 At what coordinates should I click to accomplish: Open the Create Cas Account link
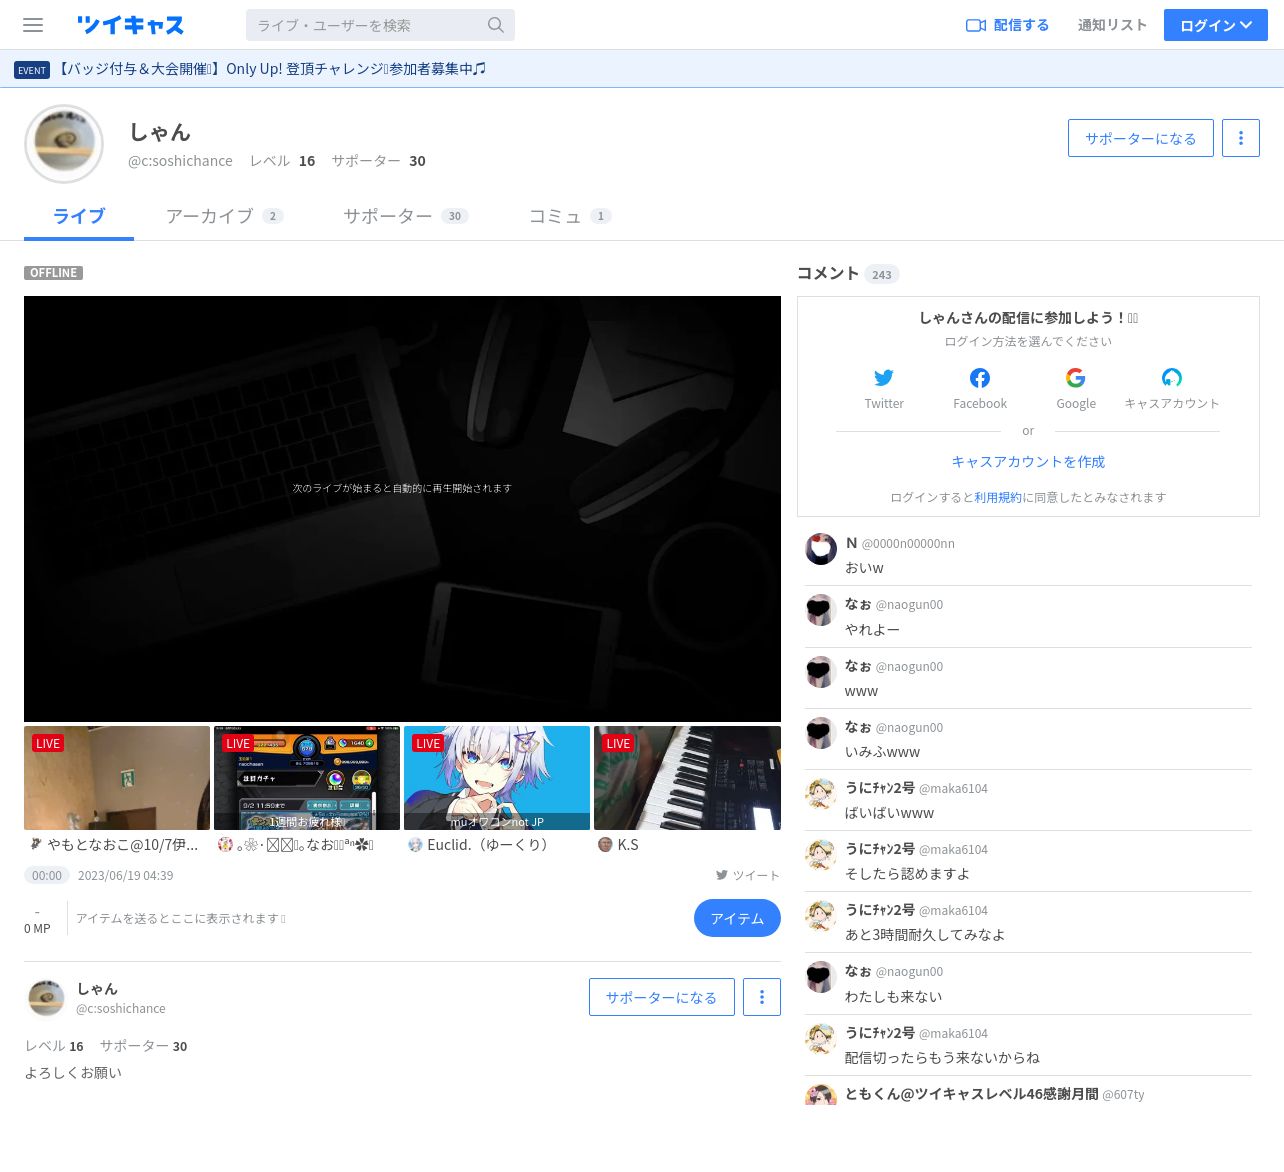[x=1028, y=461]
